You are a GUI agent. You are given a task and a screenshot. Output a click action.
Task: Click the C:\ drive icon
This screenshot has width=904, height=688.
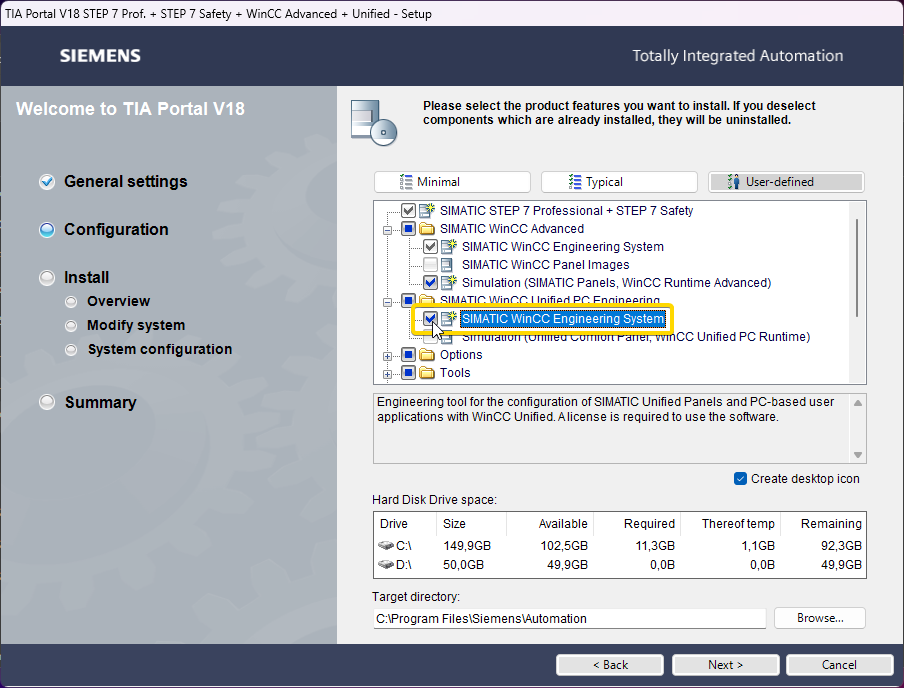point(386,545)
